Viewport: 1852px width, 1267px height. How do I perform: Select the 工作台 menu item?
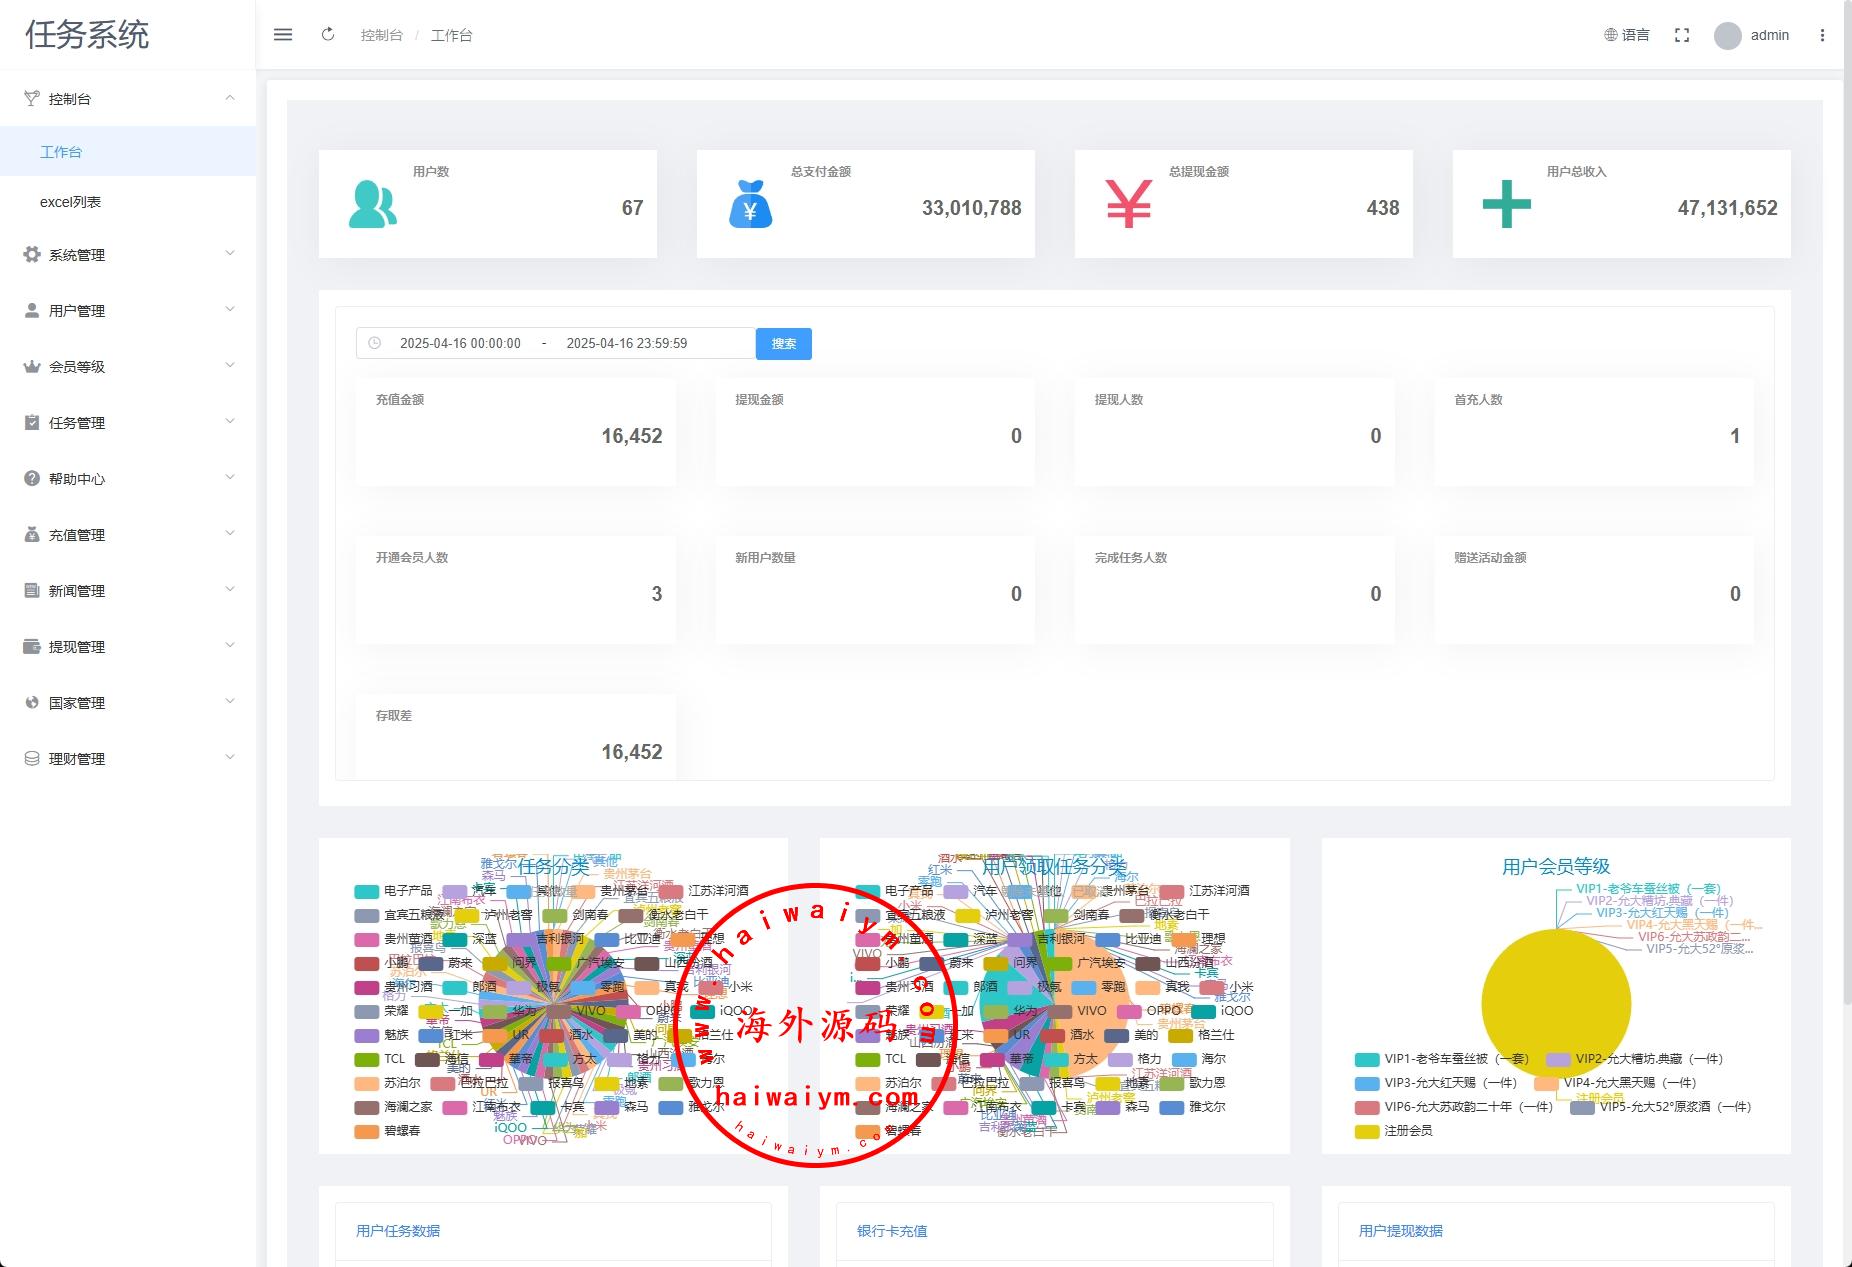click(x=61, y=152)
